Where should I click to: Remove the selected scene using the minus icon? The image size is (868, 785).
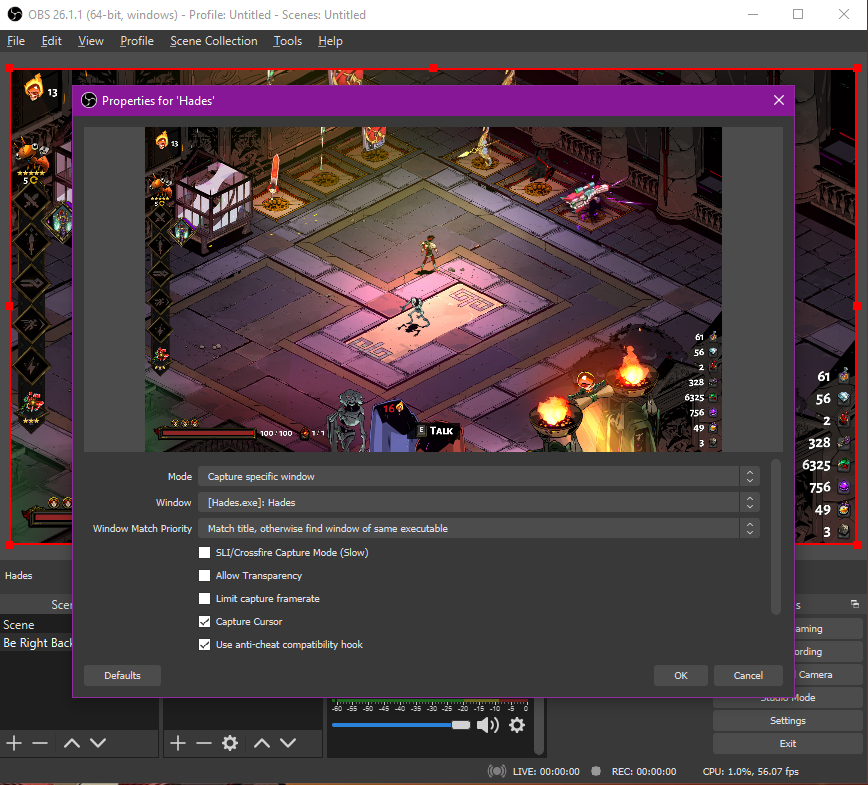41,743
